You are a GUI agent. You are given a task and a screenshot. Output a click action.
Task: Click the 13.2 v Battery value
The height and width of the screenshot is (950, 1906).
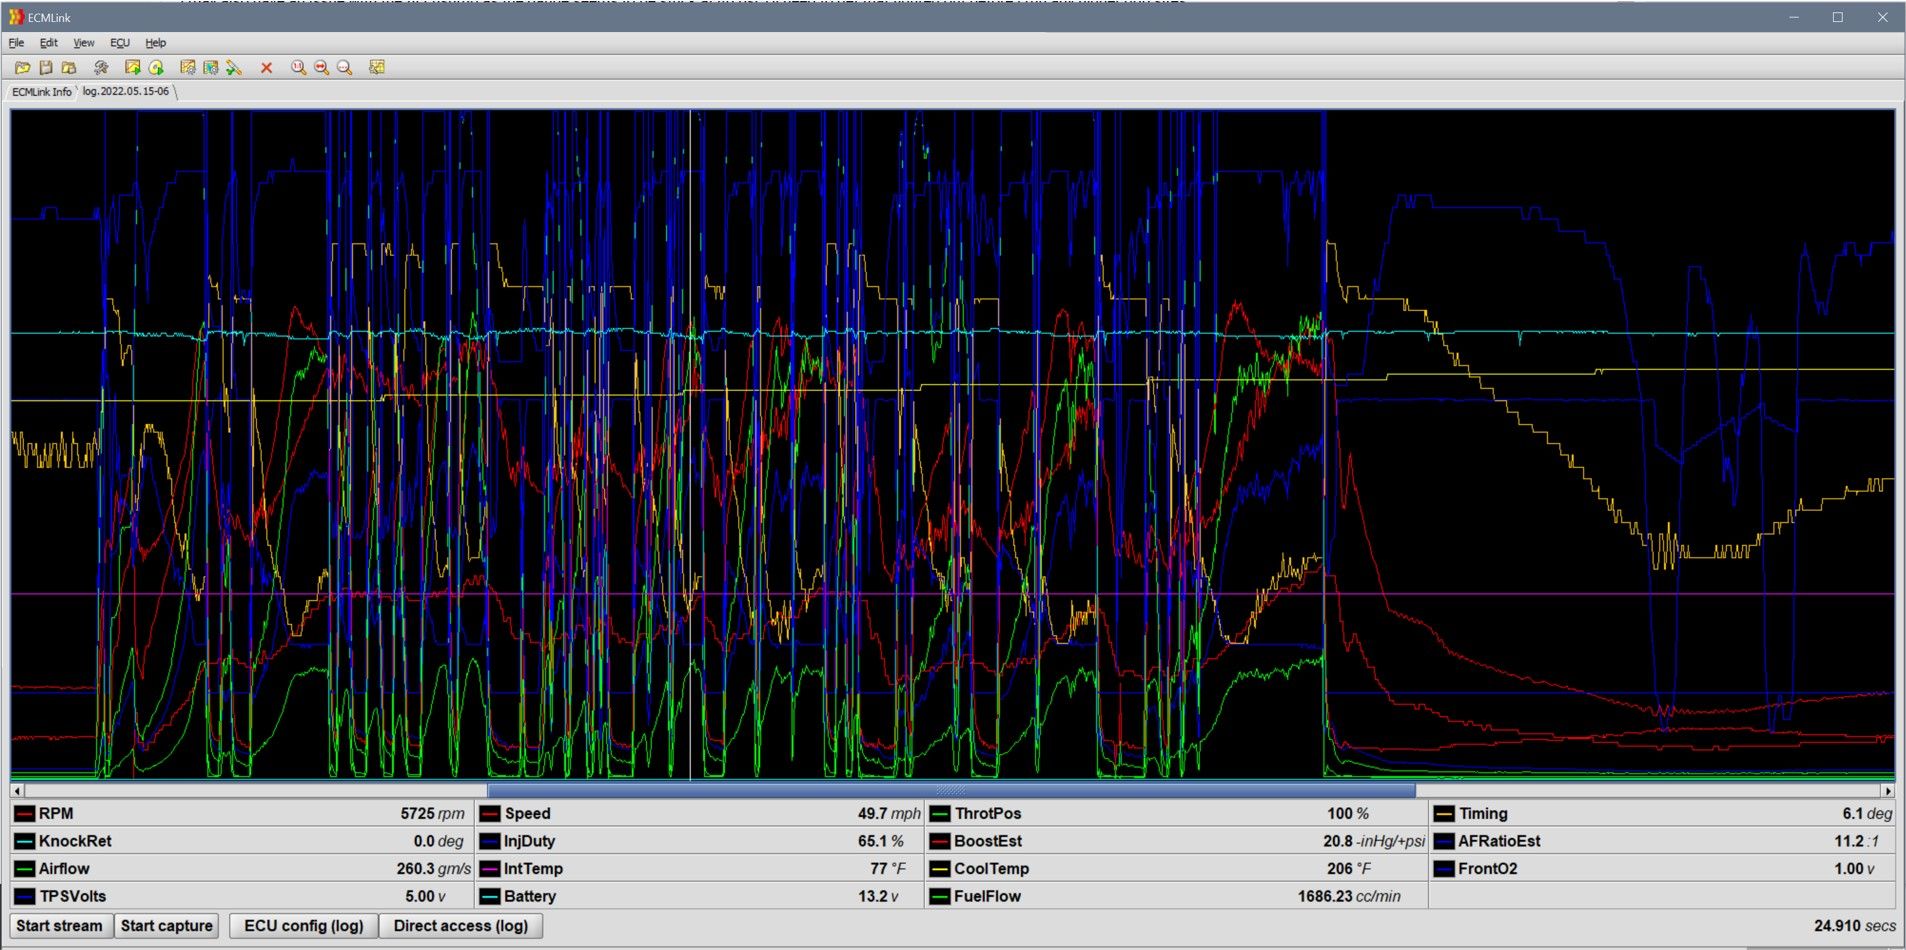(878, 897)
